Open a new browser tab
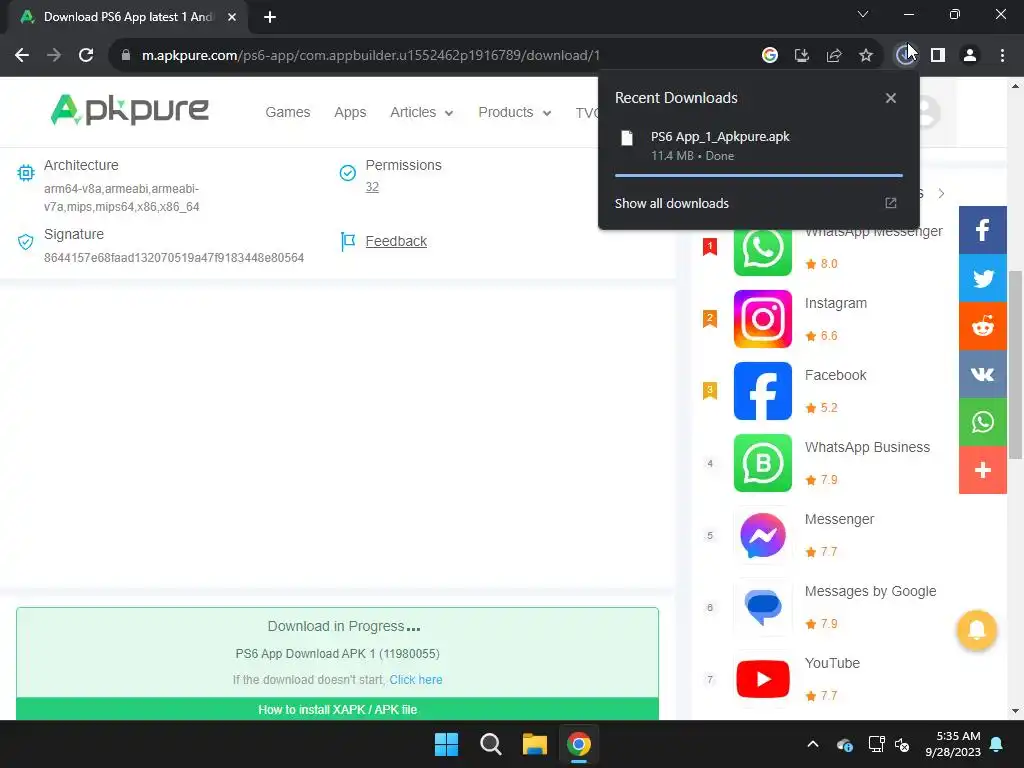Viewport: 1024px width, 768px height. click(x=270, y=17)
